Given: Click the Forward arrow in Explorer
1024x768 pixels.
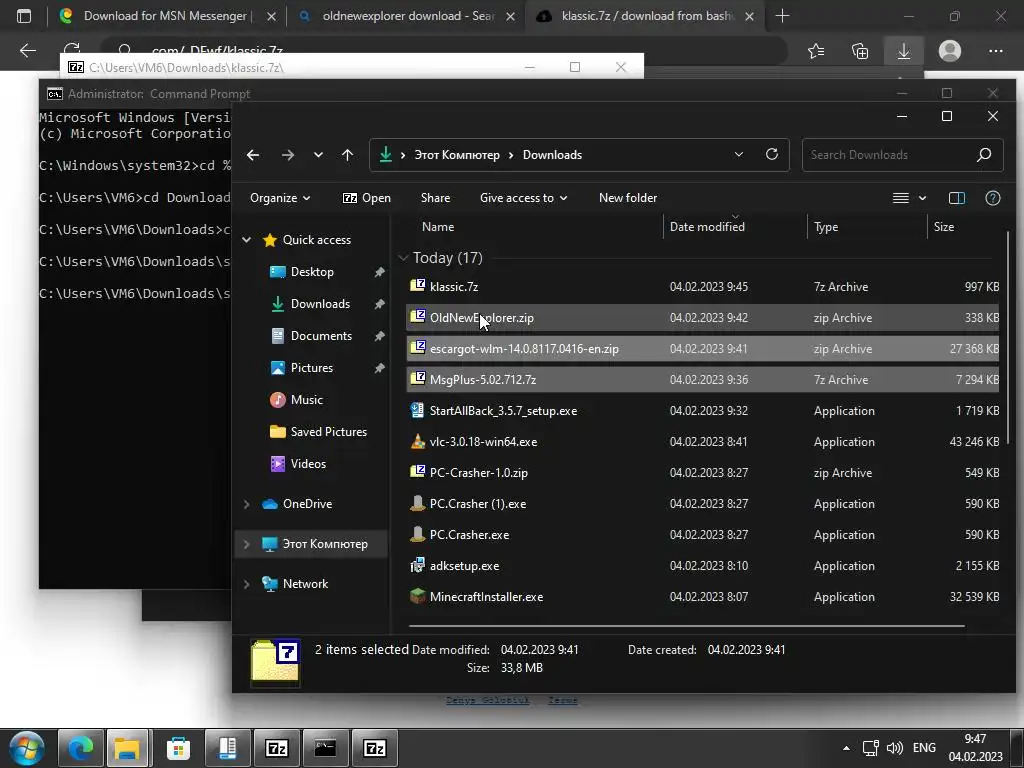Looking at the screenshot, I should point(287,155).
